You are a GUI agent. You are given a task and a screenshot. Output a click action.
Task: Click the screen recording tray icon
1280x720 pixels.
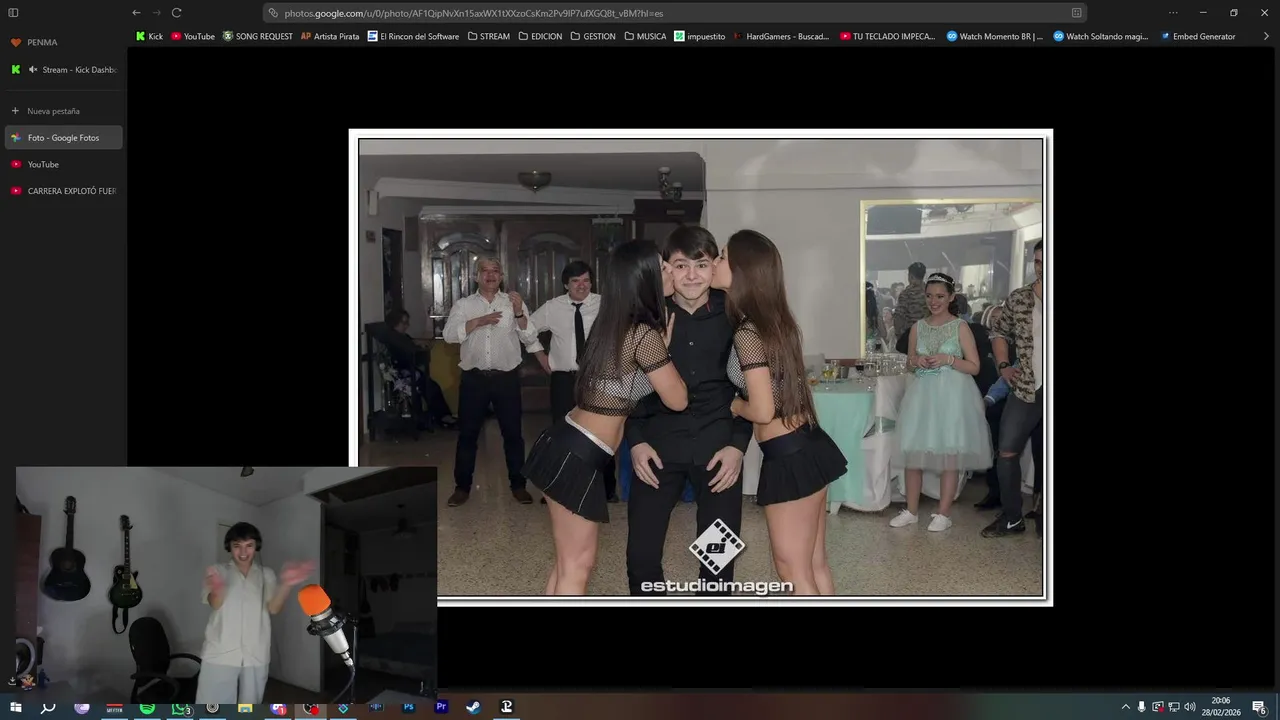click(x=1158, y=707)
